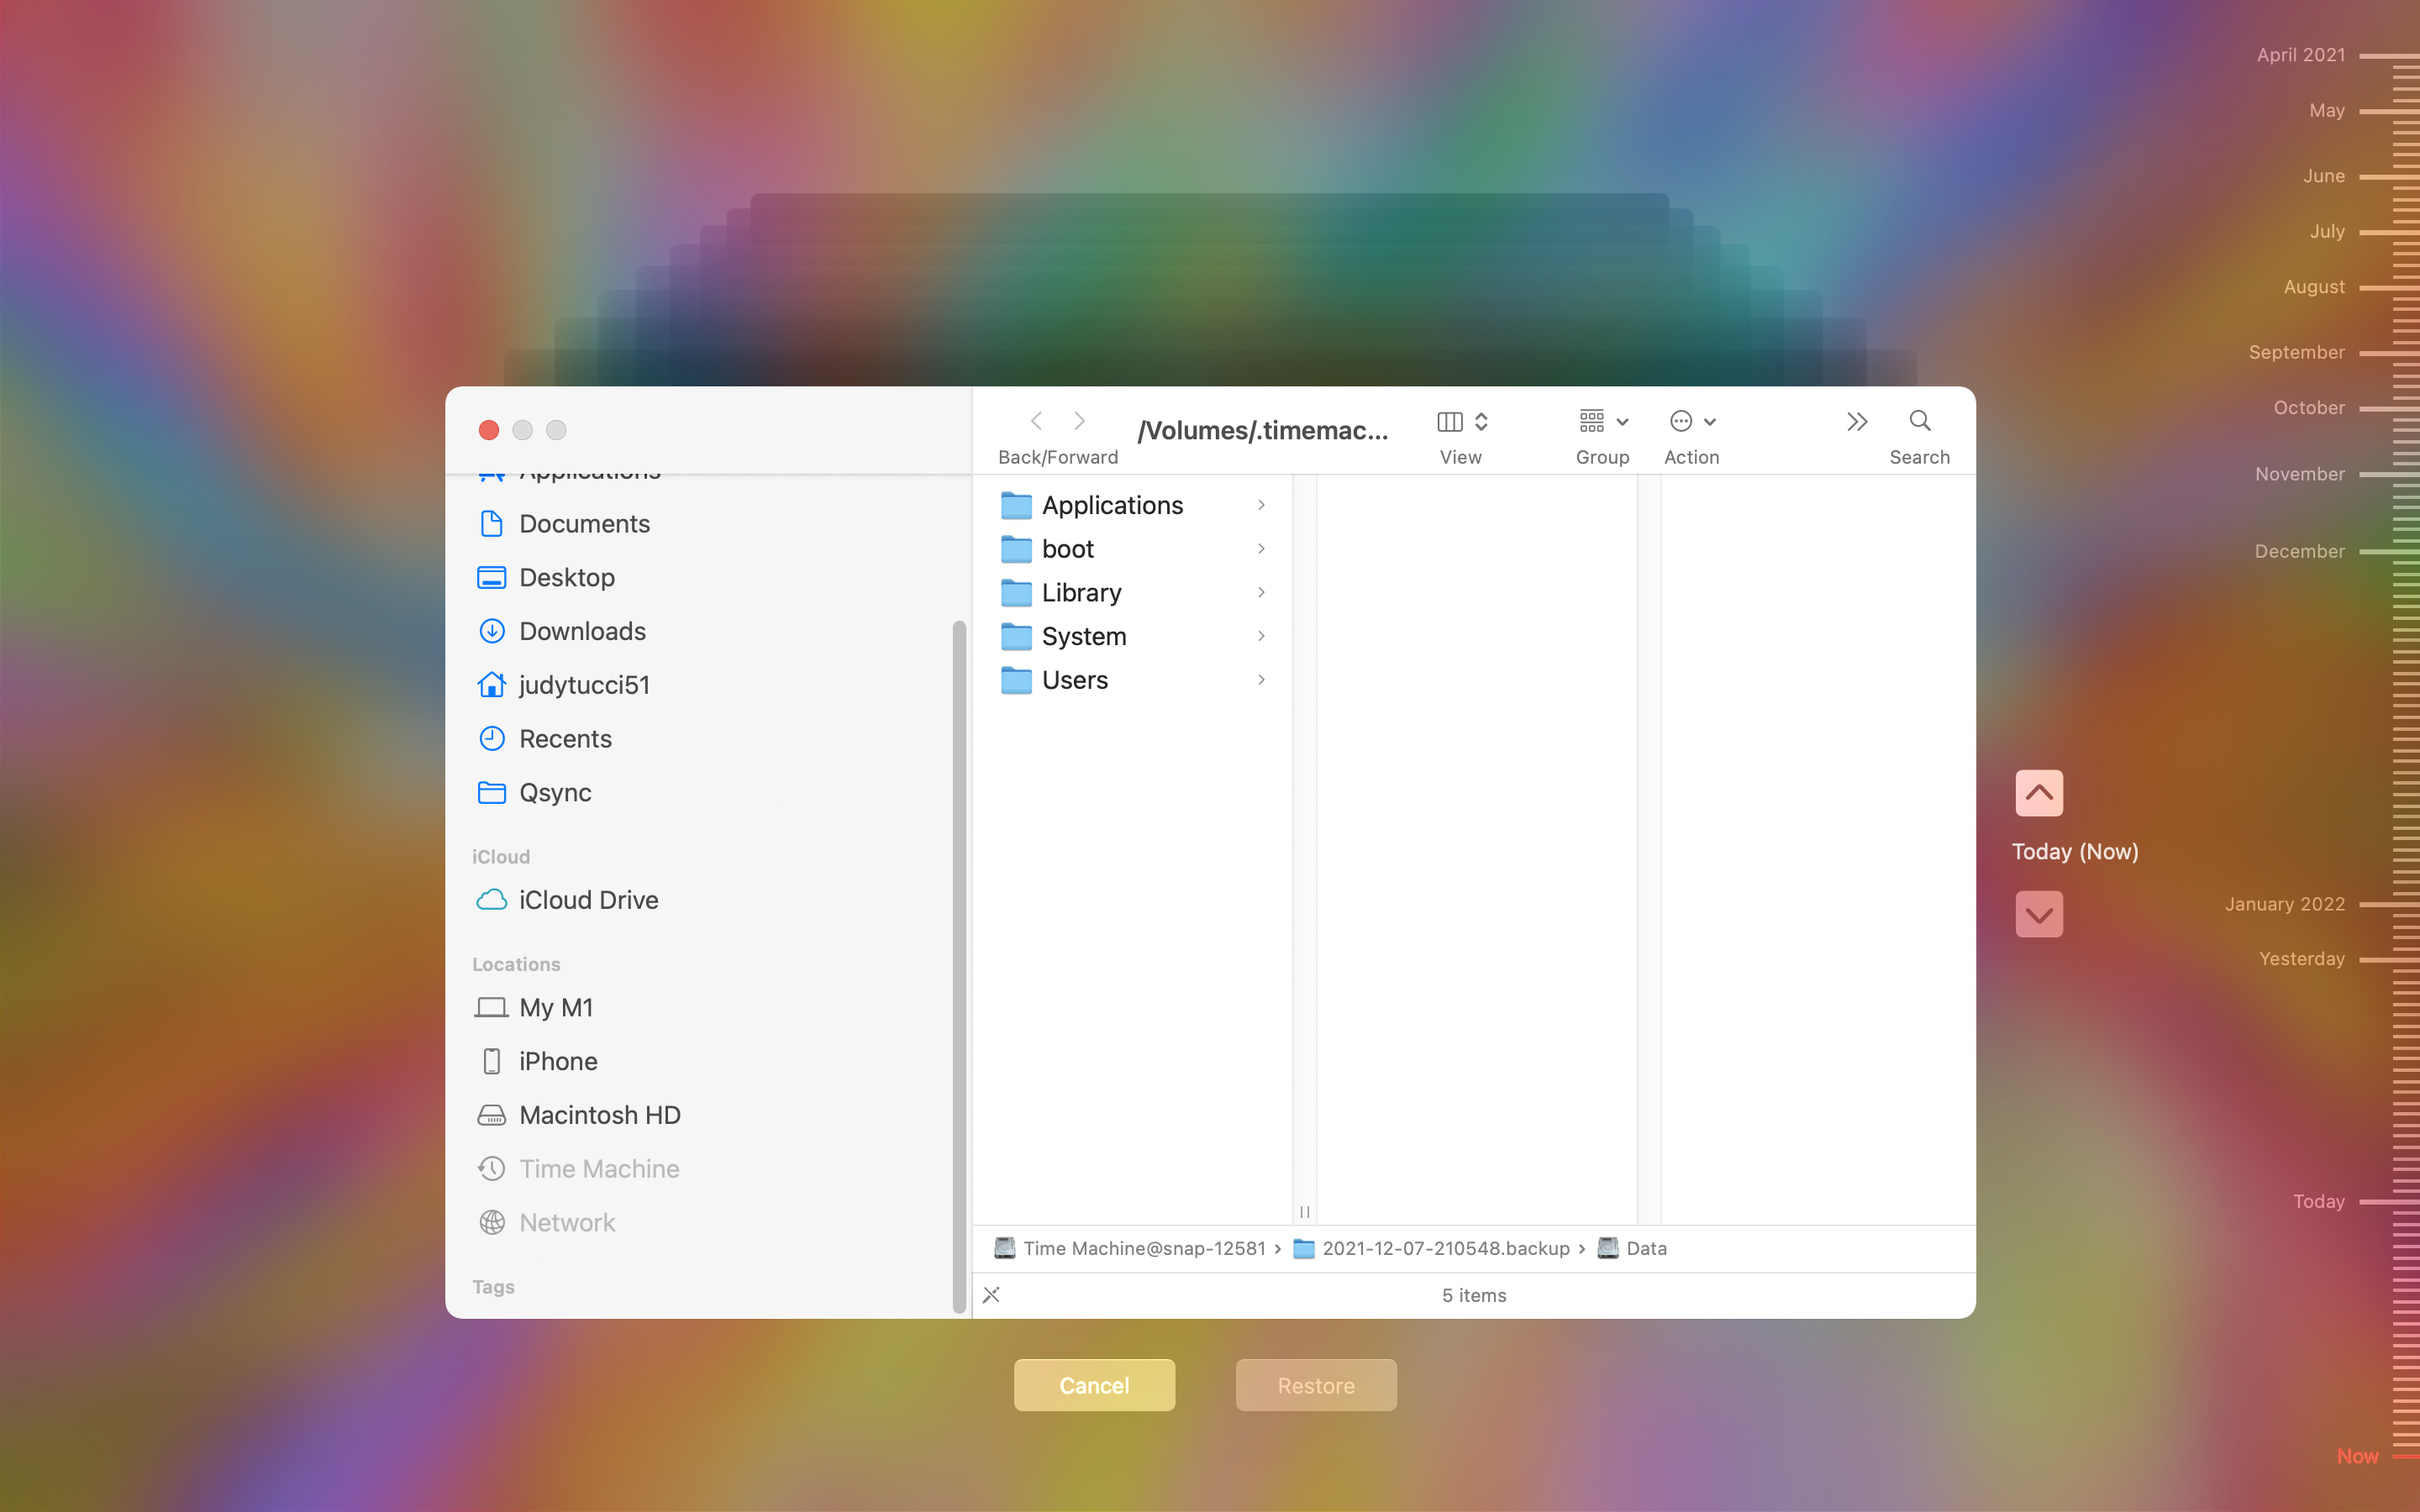Click the Search magnifier icon
Screen dimensions: 2420x1512
[1919, 421]
